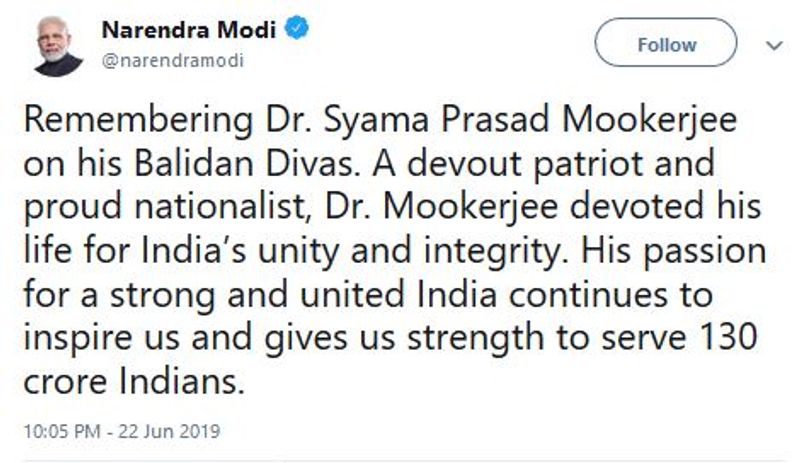
Task: Open the Narendra Modi display name link
Action: click(189, 30)
